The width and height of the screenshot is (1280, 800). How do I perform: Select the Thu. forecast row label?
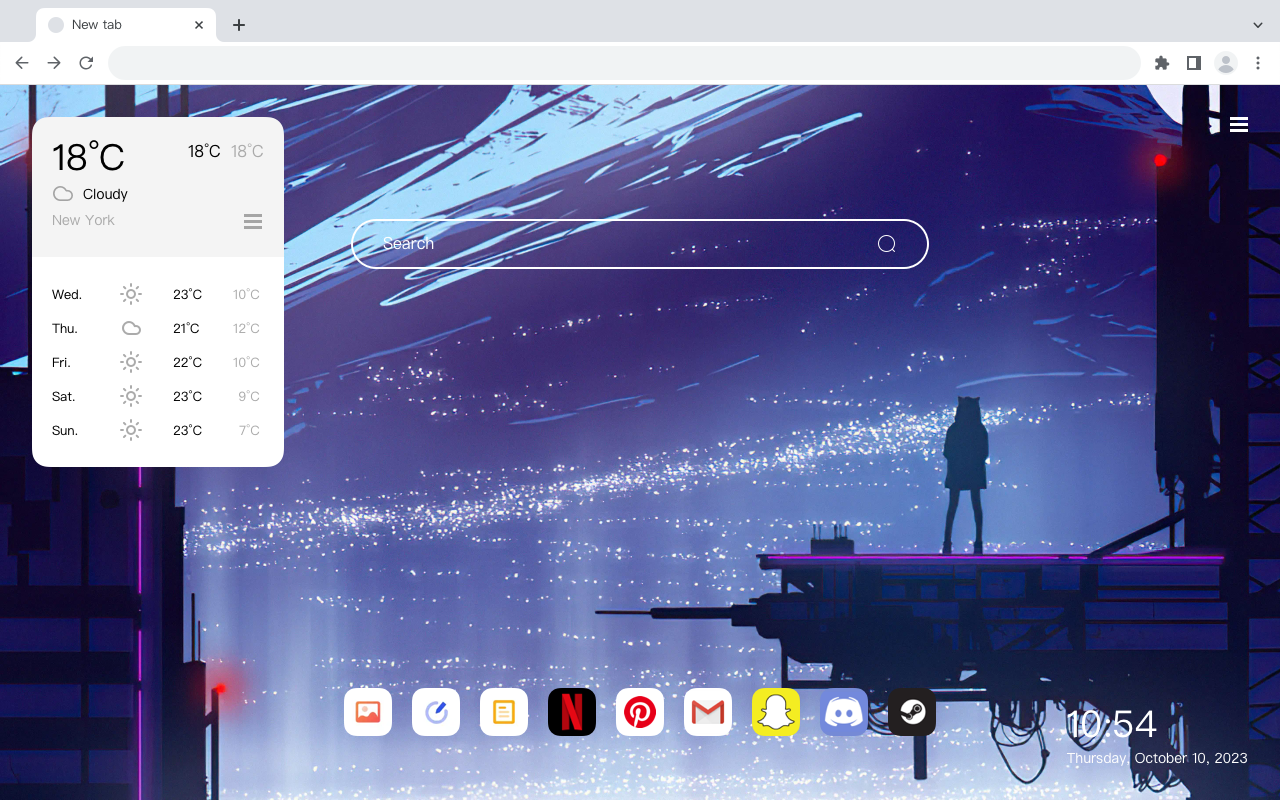click(65, 329)
